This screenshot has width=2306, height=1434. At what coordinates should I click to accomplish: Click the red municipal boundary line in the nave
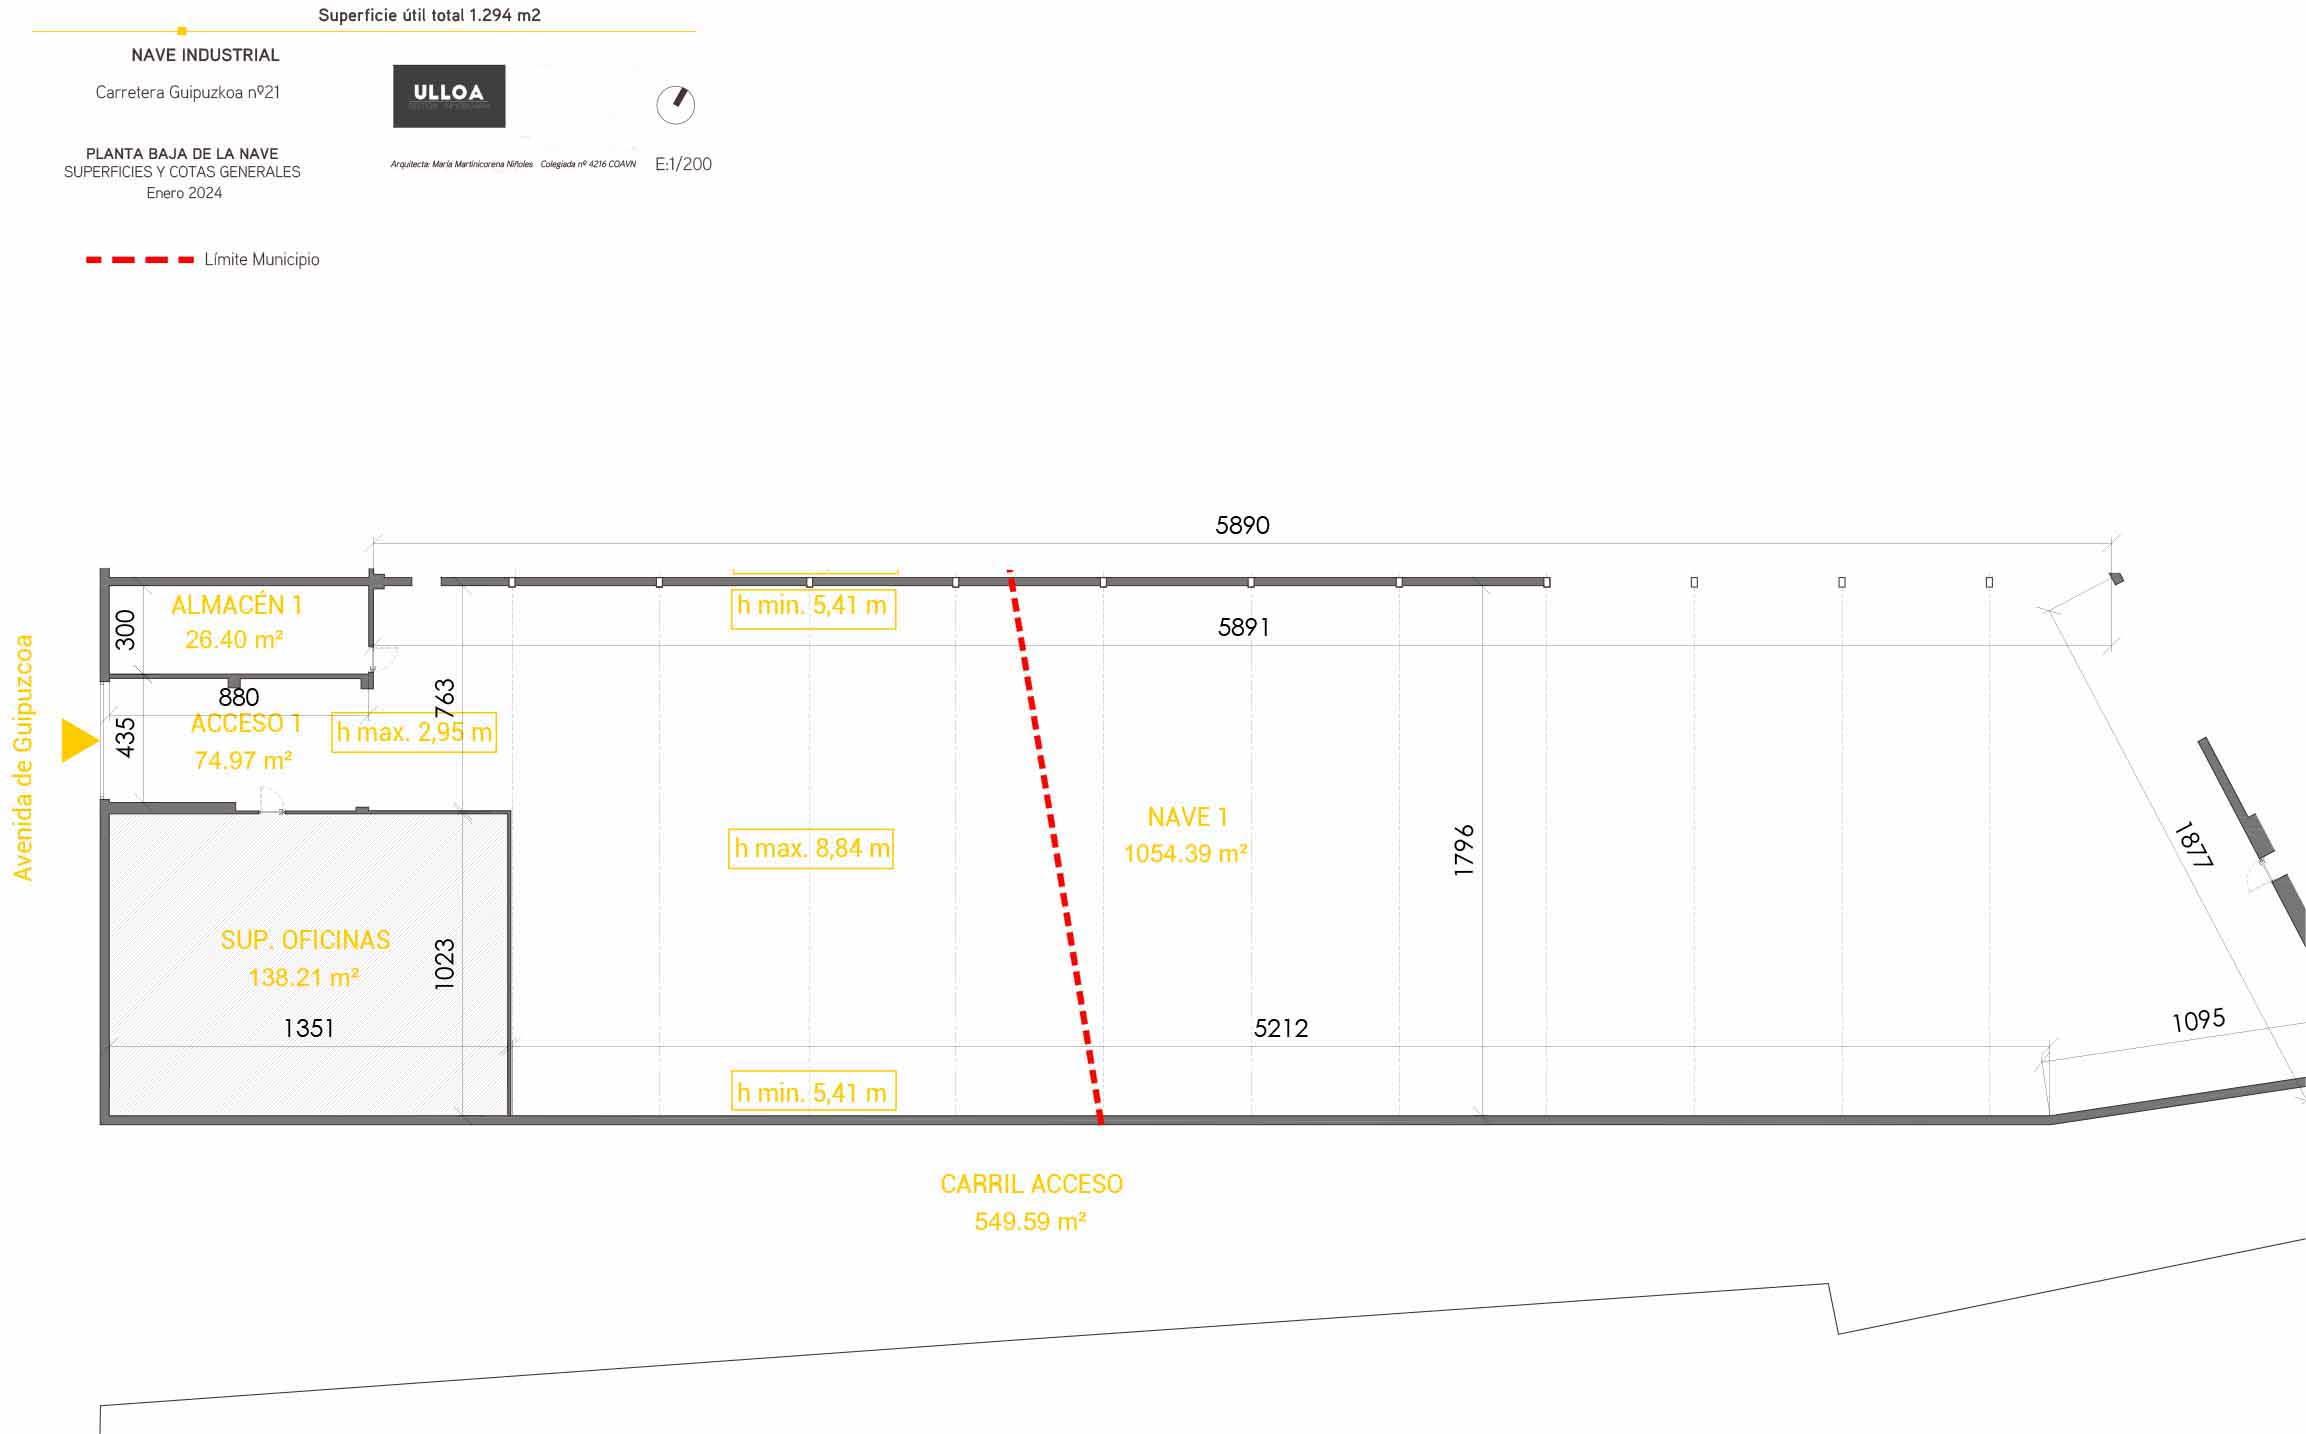[1055, 846]
